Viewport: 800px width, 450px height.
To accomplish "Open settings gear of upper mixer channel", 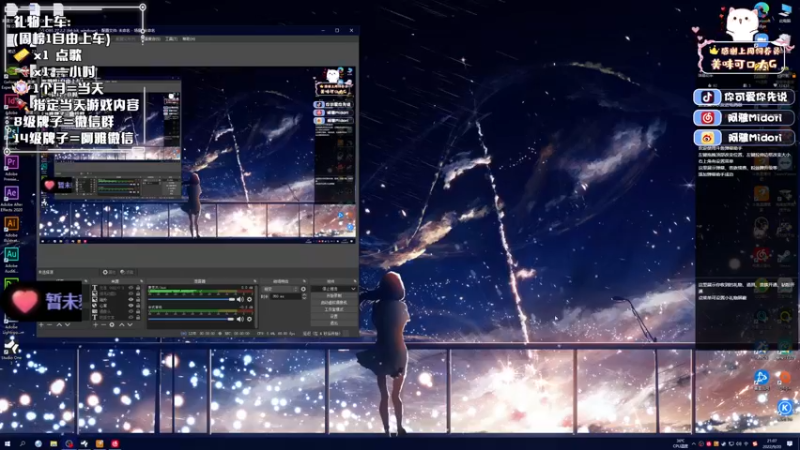I will click(249, 299).
